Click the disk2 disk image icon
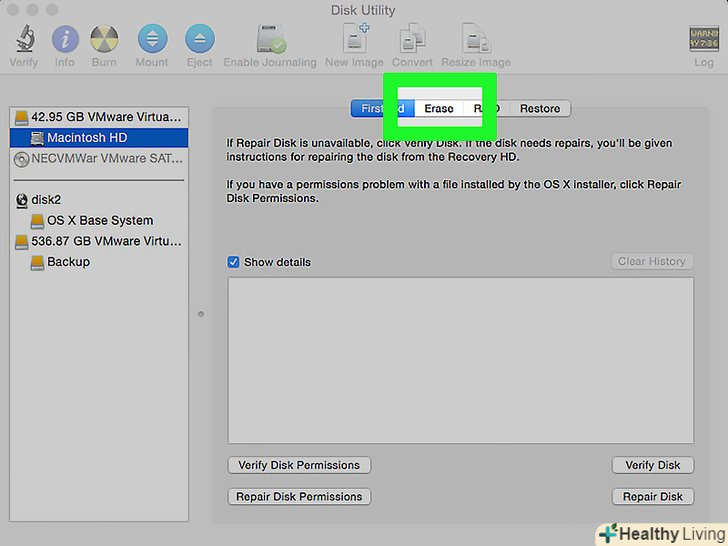The height and width of the screenshot is (546, 728). click(x=21, y=201)
